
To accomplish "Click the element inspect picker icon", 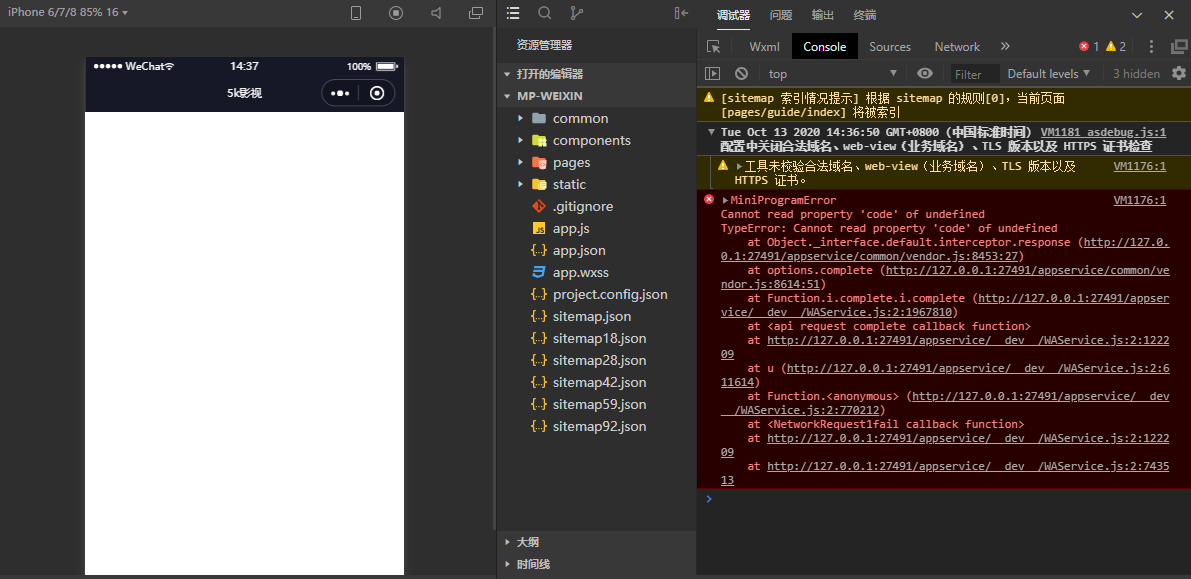I will (713, 46).
